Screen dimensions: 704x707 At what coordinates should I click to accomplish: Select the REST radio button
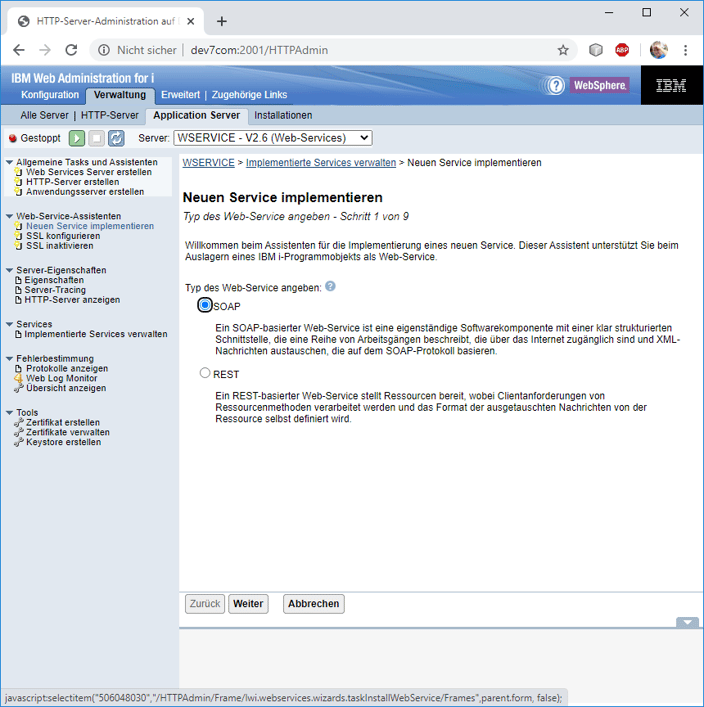pos(205,373)
